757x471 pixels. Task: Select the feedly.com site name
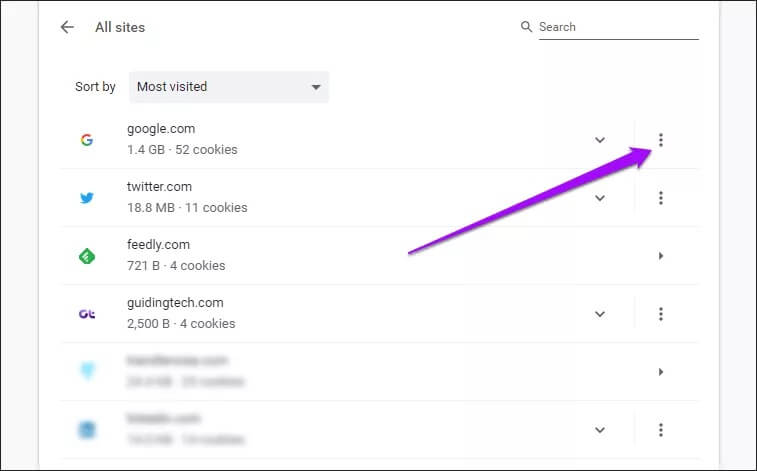(158, 245)
